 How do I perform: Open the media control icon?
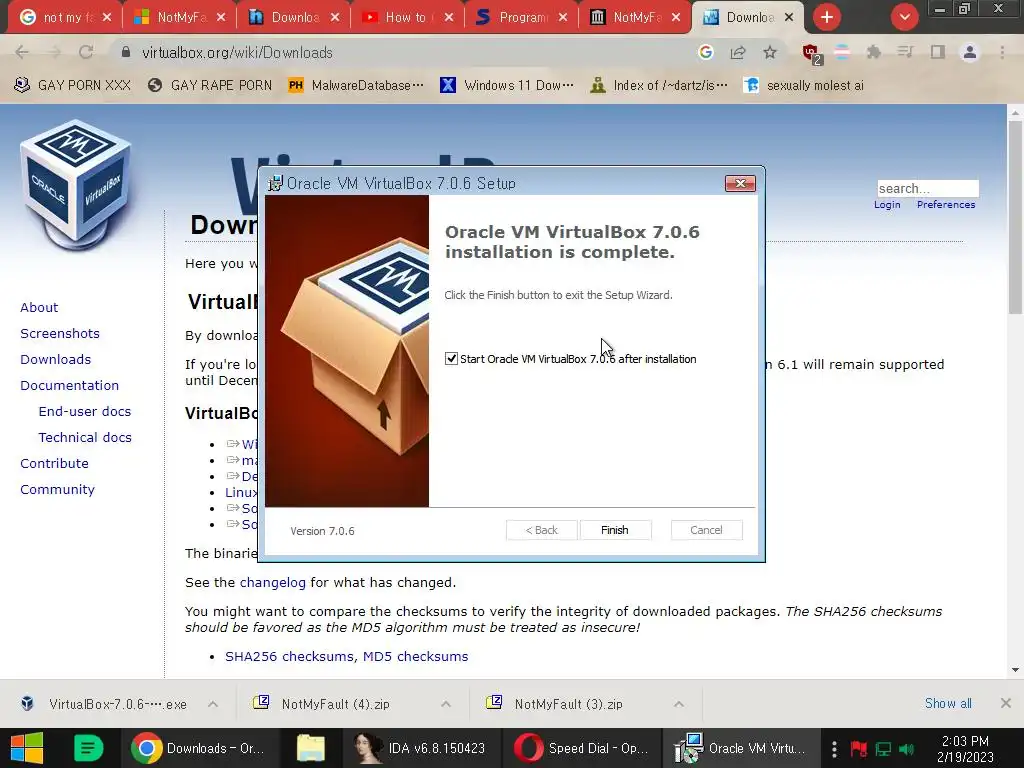[905, 52]
